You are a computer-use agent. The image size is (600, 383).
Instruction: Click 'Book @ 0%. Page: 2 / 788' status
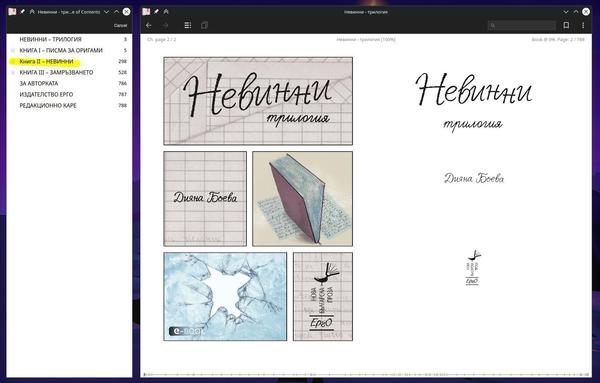[x=558, y=39]
